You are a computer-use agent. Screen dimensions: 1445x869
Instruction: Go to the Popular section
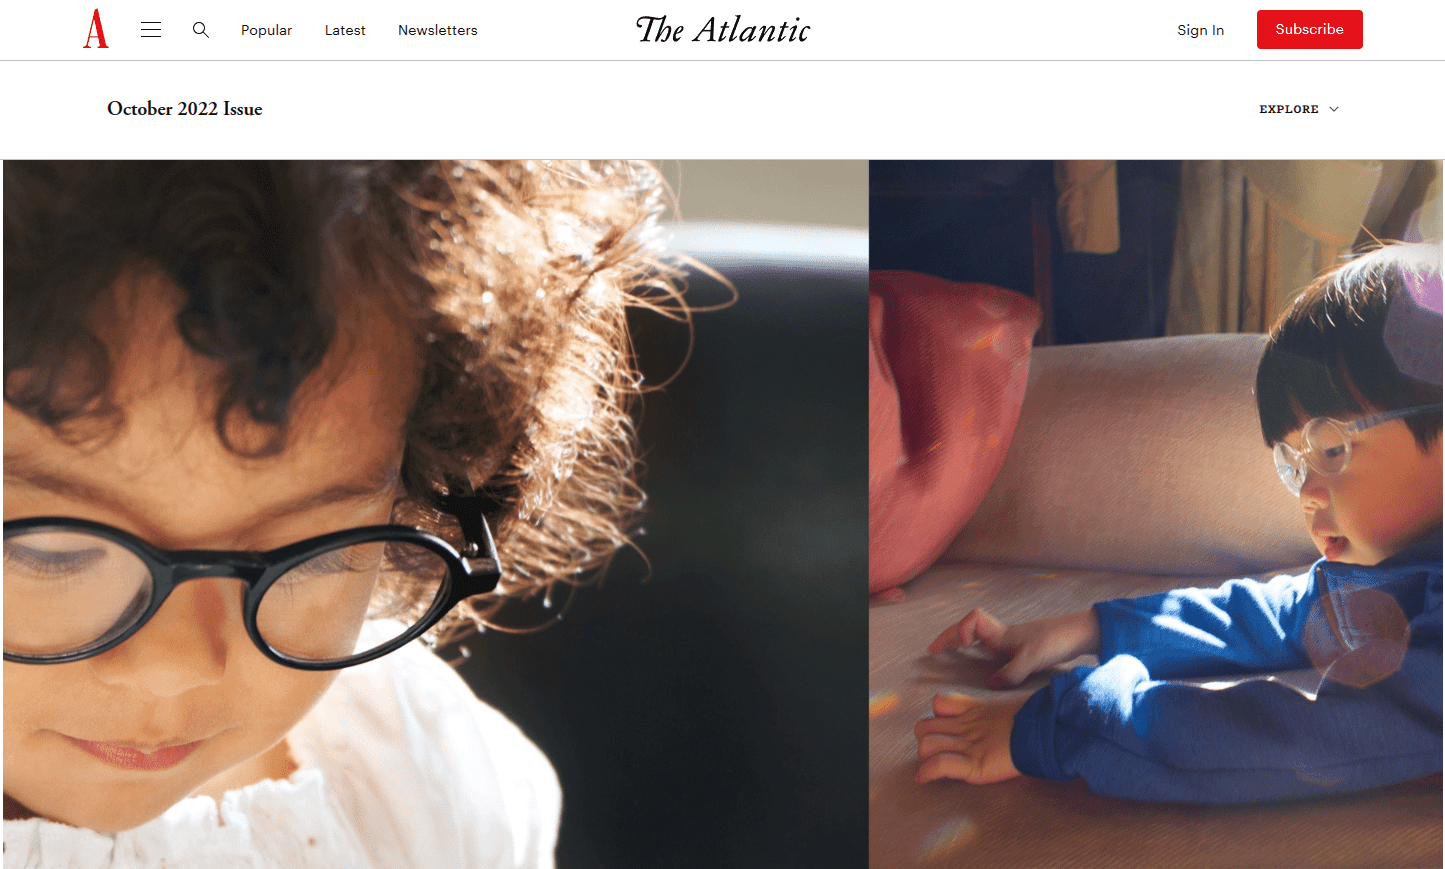(x=266, y=30)
